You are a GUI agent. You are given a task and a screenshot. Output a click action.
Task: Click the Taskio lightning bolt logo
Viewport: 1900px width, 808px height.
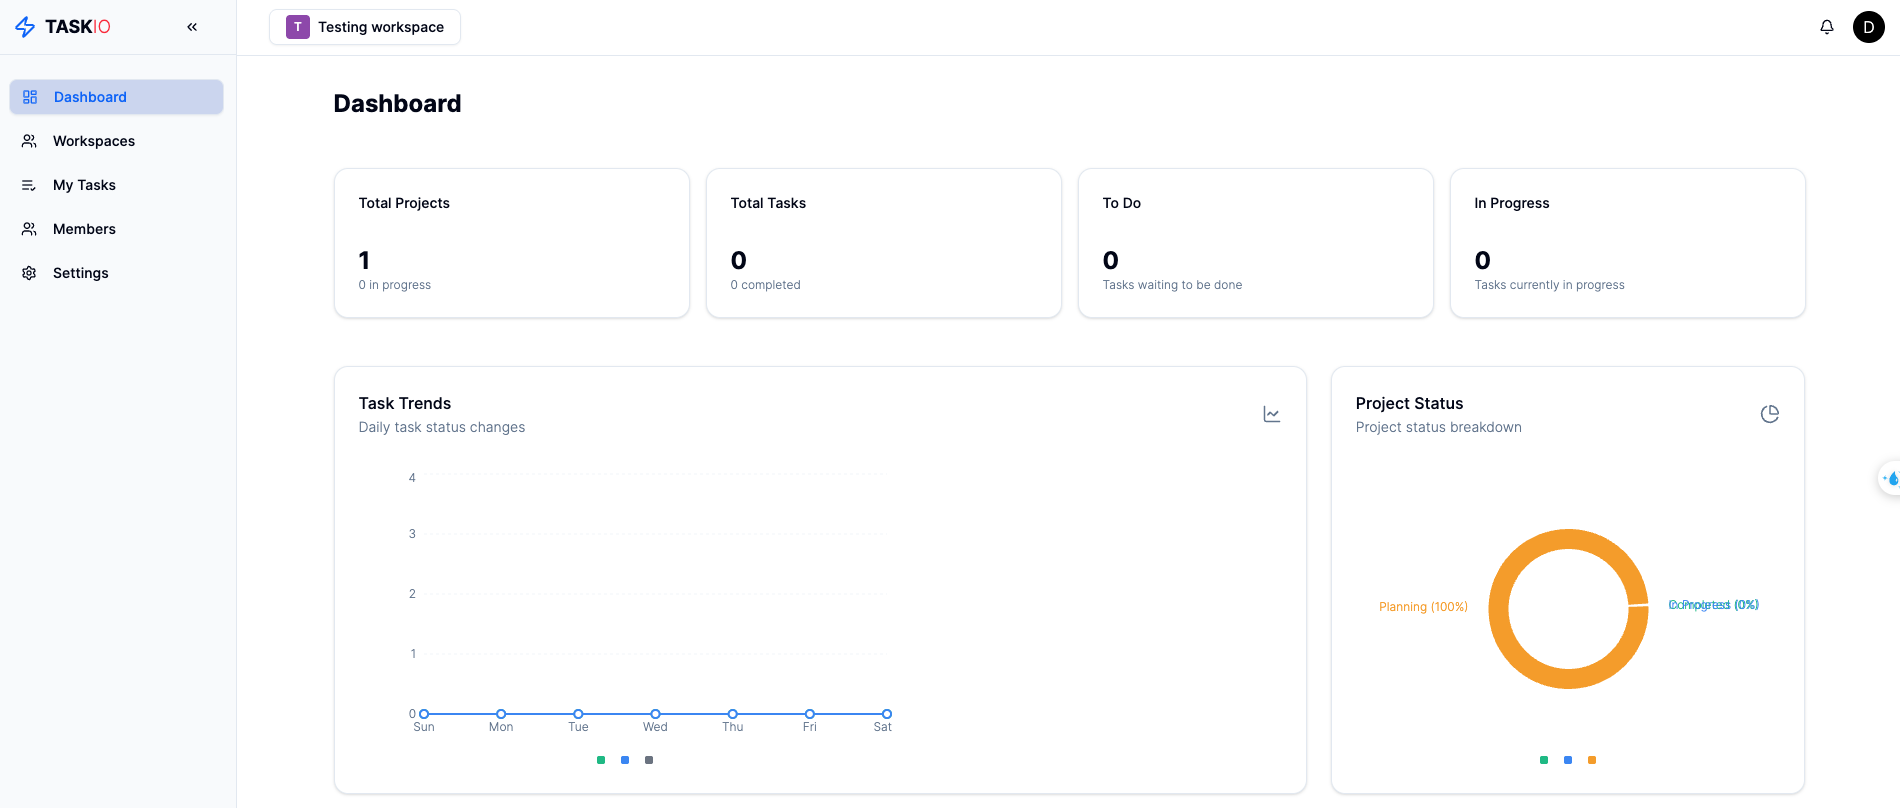coord(25,27)
